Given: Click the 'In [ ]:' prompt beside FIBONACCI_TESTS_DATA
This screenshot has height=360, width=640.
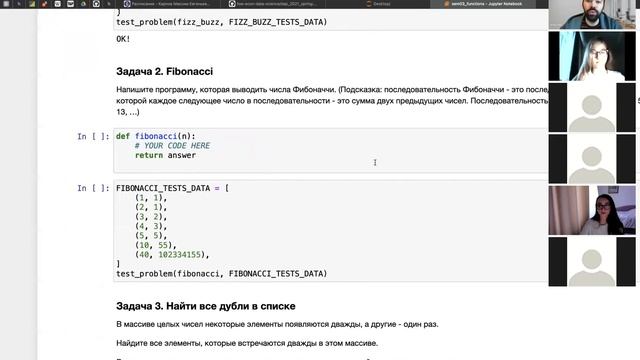Looking at the screenshot, I should coord(93,188).
